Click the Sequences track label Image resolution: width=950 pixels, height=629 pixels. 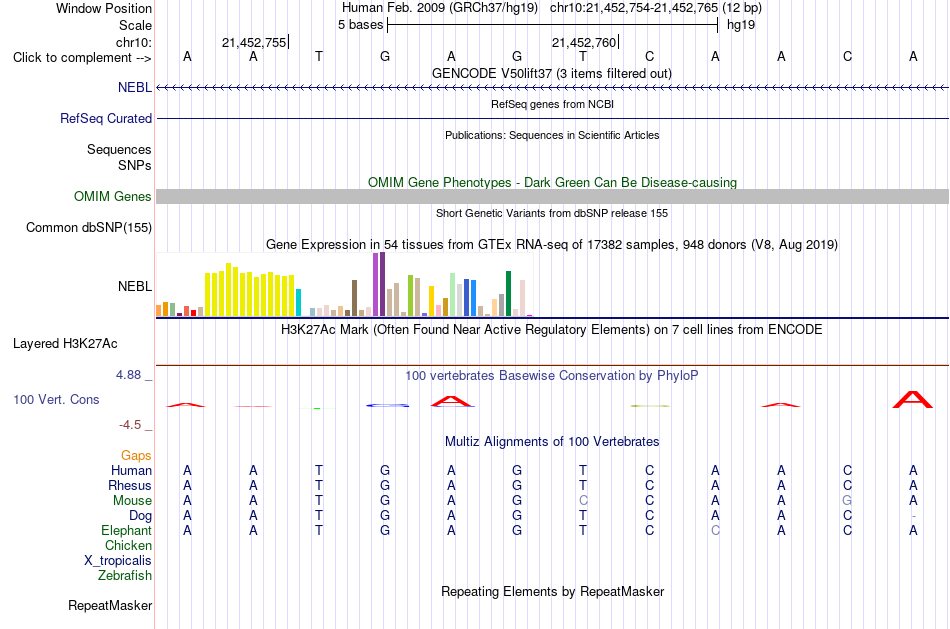point(119,149)
